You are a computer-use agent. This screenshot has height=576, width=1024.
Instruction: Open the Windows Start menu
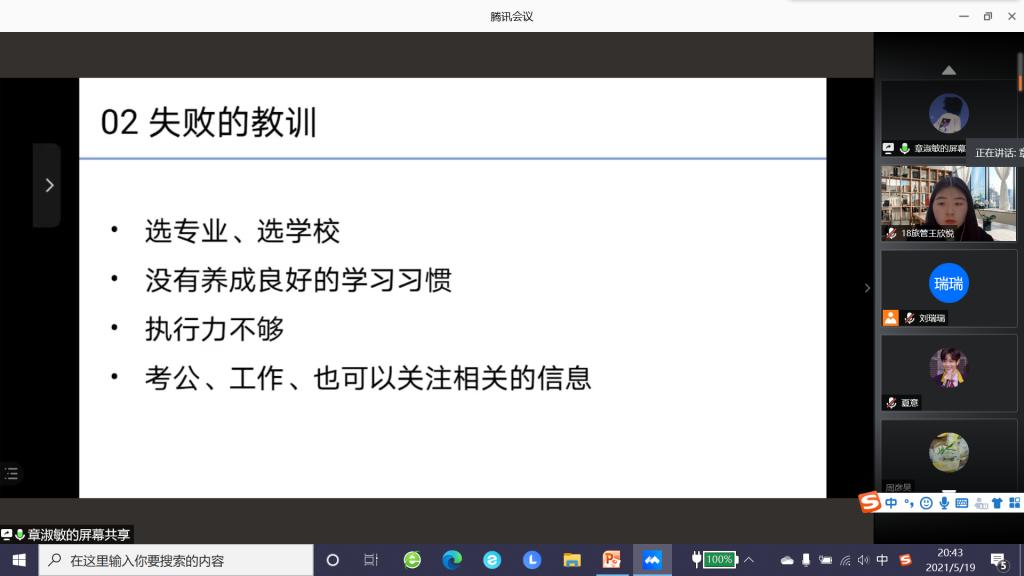coord(19,560)
